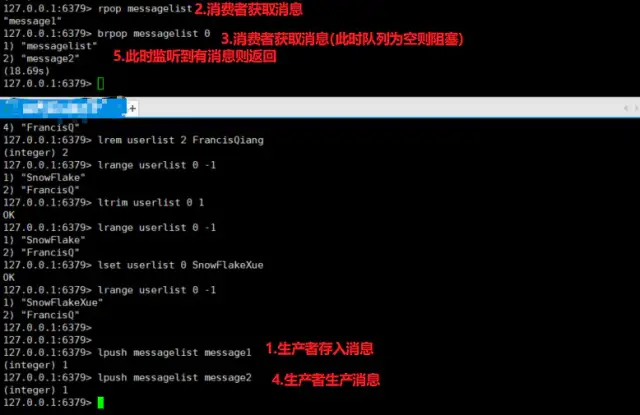Click the 'lpush messagelist message1' command
640x415 pixels.
(174, 352)
